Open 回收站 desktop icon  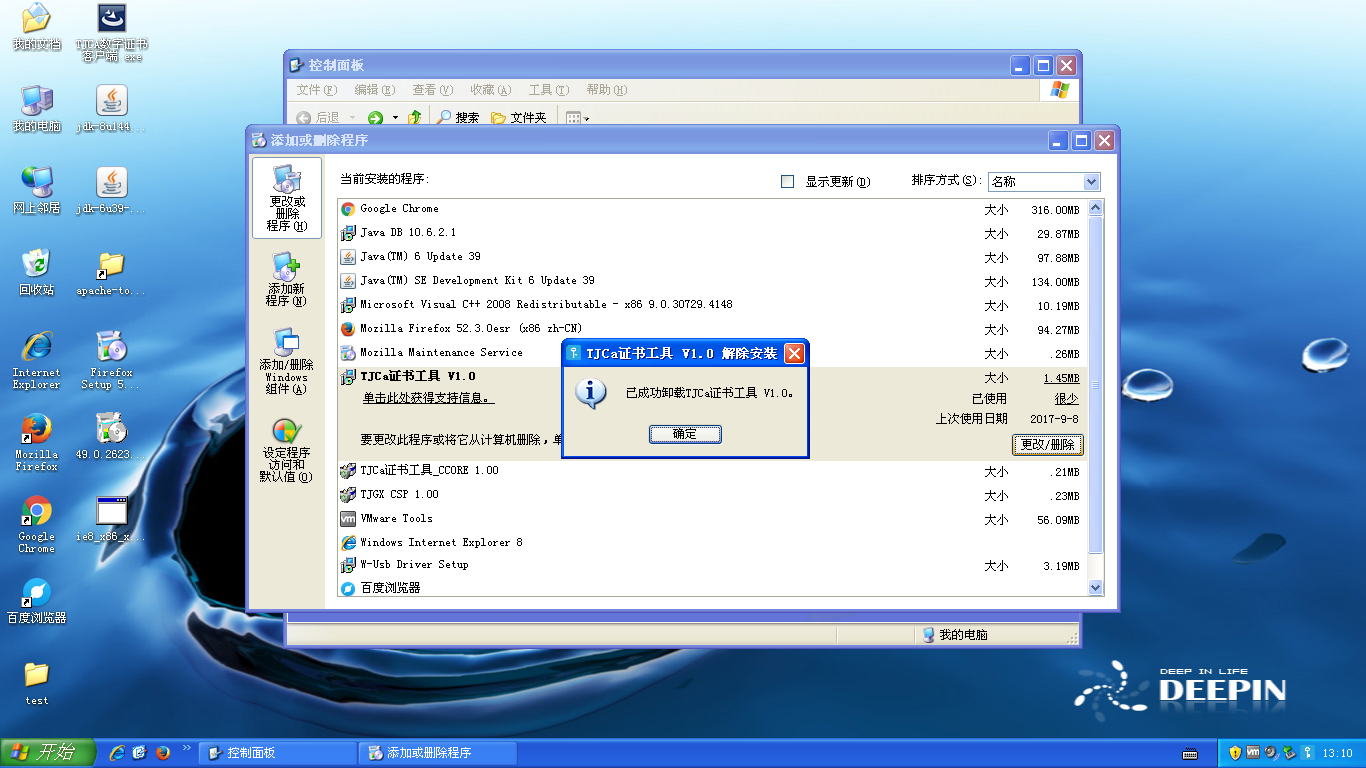tap(36, 274)
